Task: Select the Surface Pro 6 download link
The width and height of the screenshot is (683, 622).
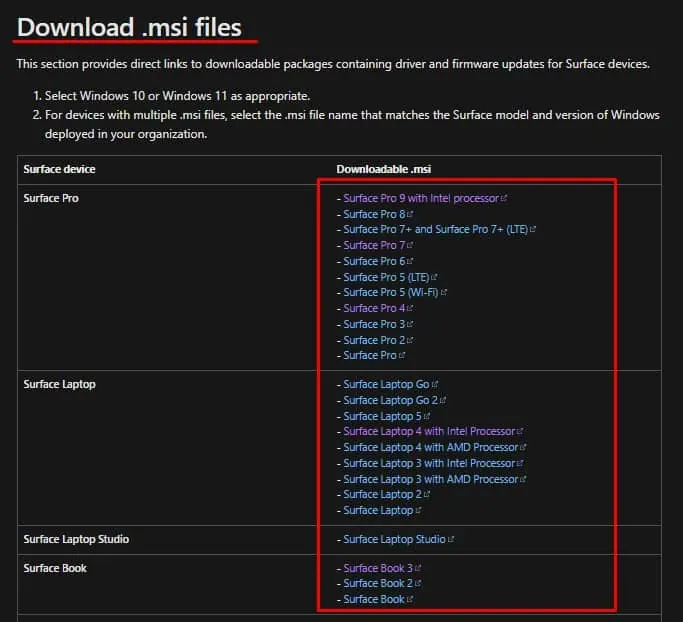Action: [x=374, y=261]
